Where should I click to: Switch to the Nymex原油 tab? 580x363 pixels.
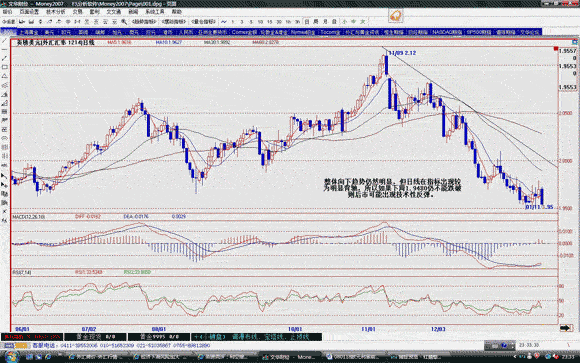coord(303,32)
